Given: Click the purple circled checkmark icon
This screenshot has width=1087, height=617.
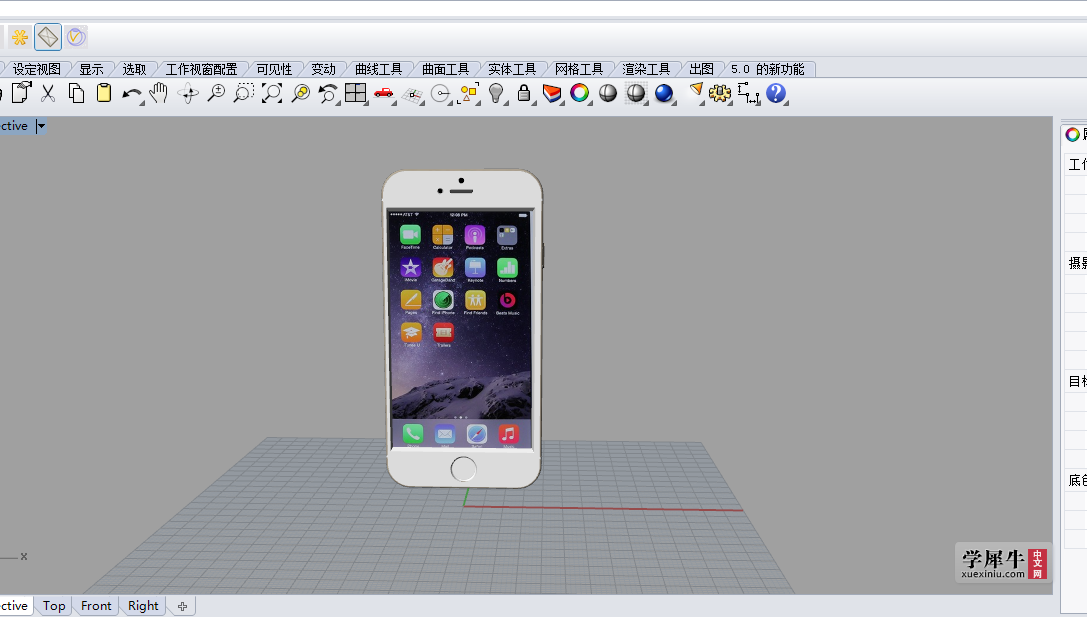Looking at the screenshot, I should click(76, 37).
